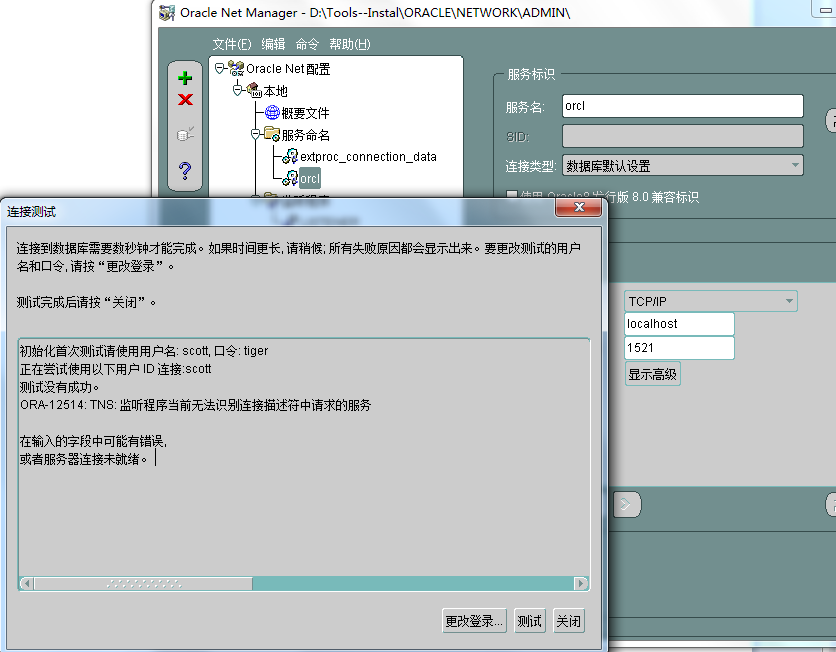Click the red X delete icon
This screenshot has height=652, width=836.
tap(185, 99)
